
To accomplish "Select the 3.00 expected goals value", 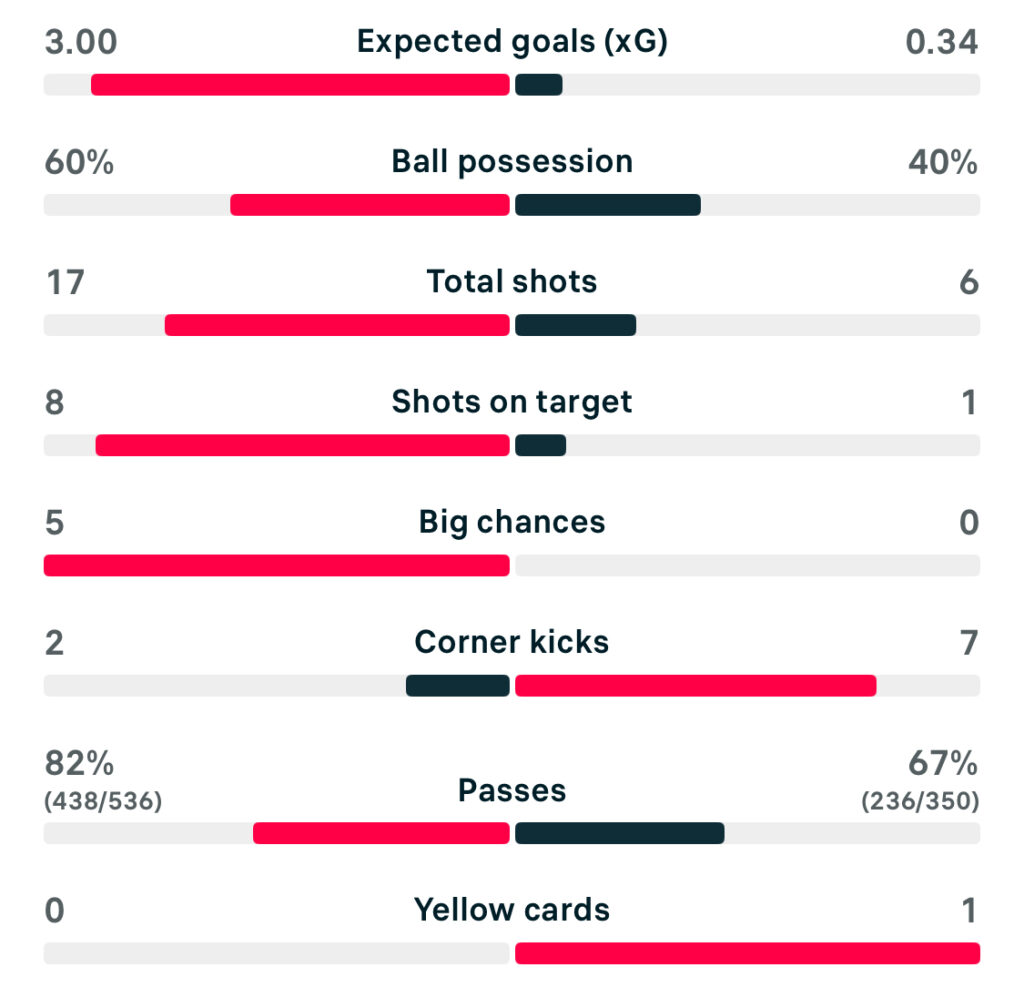I will tap(81, 42).
